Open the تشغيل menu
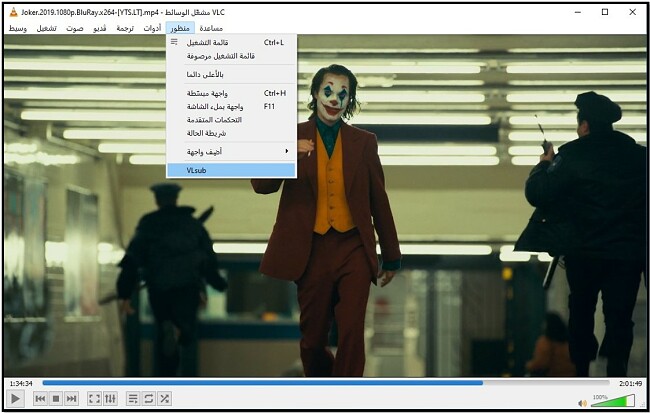This screenshot has height=413, width=650. pyautogui.click(x=46, y=28)
